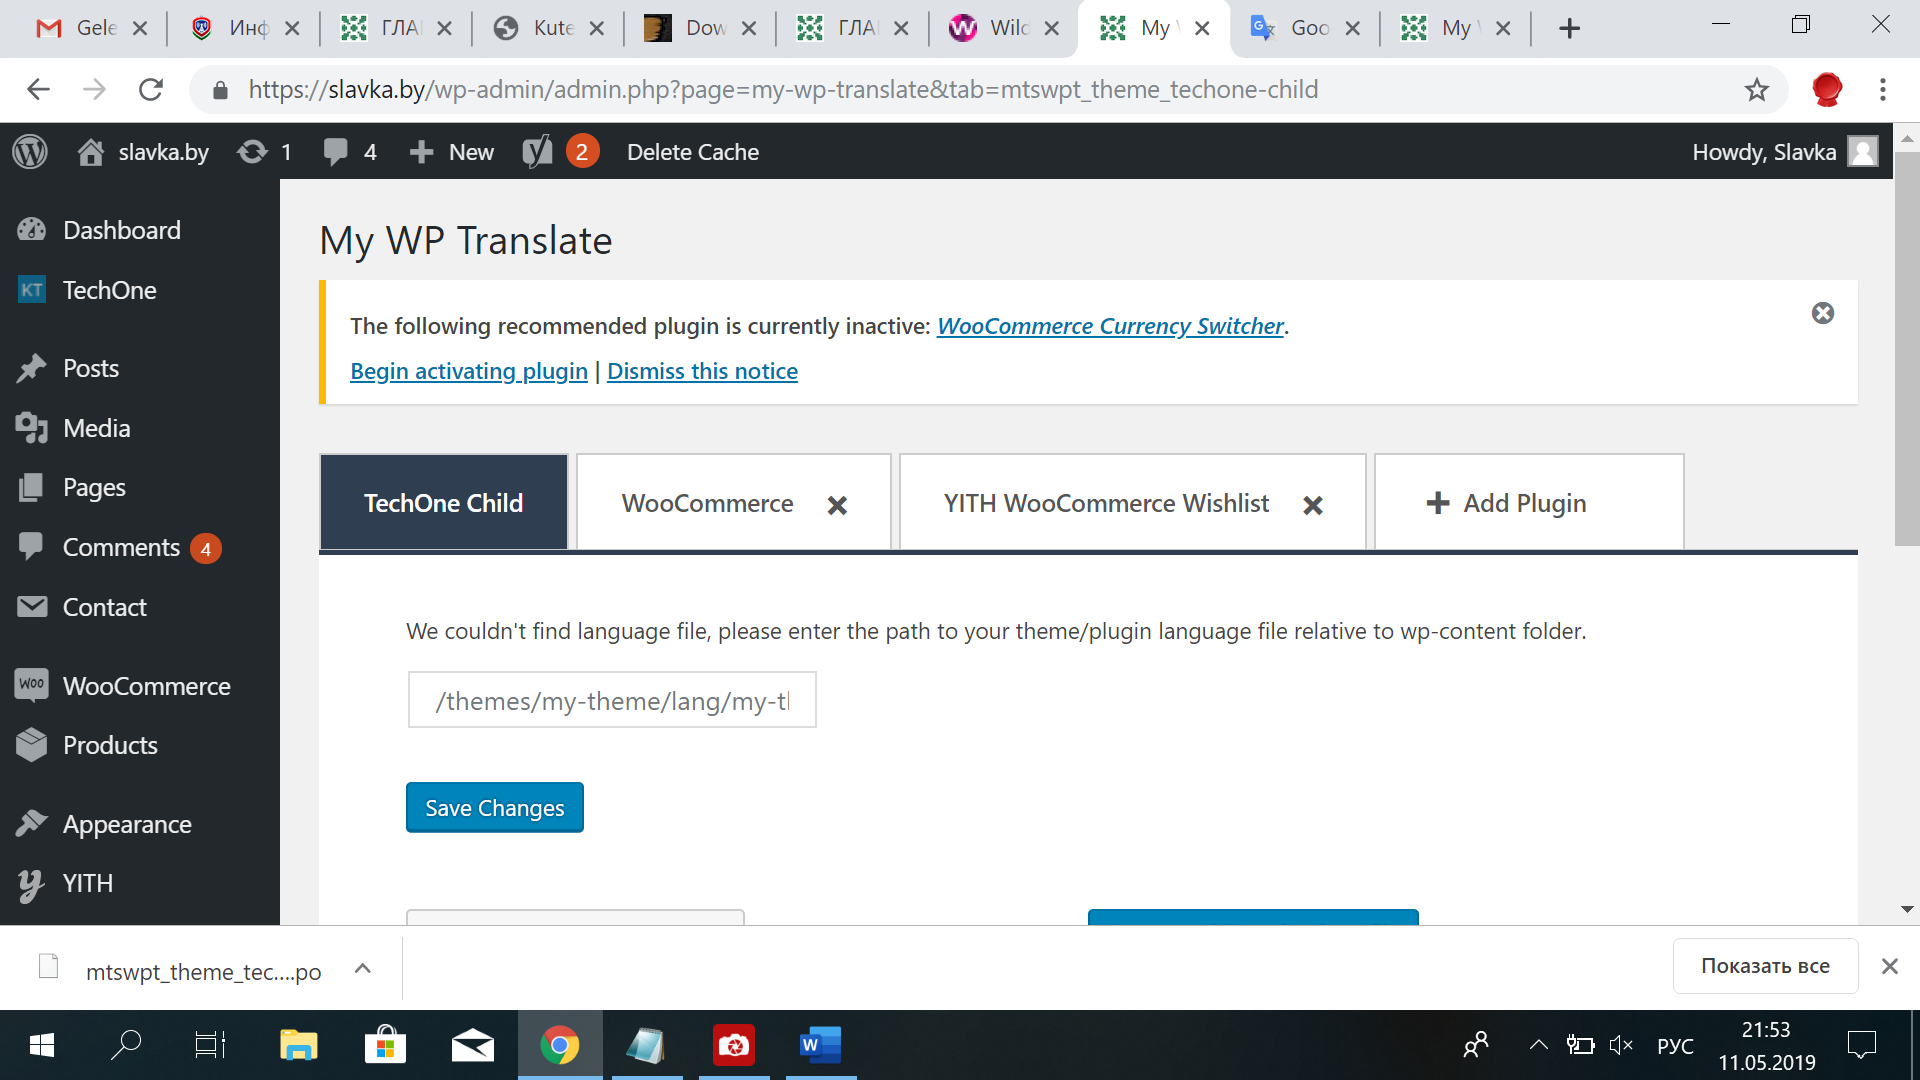Click the Save Changes button

[495, 807]
